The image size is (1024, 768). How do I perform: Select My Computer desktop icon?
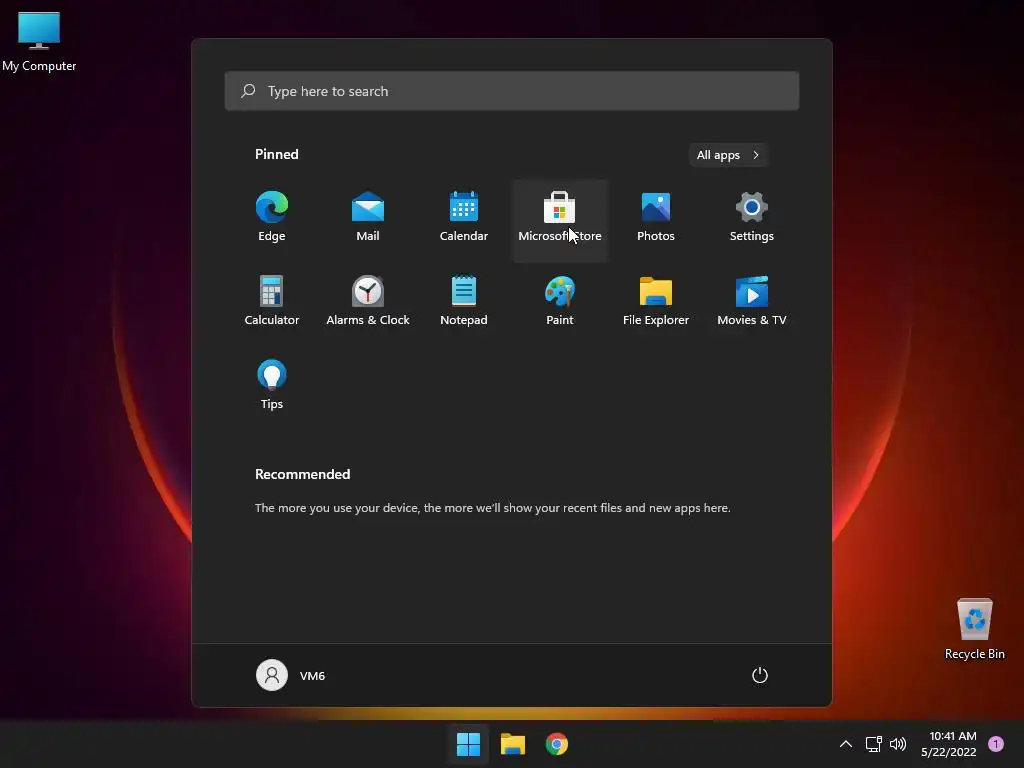pos(39,41)
